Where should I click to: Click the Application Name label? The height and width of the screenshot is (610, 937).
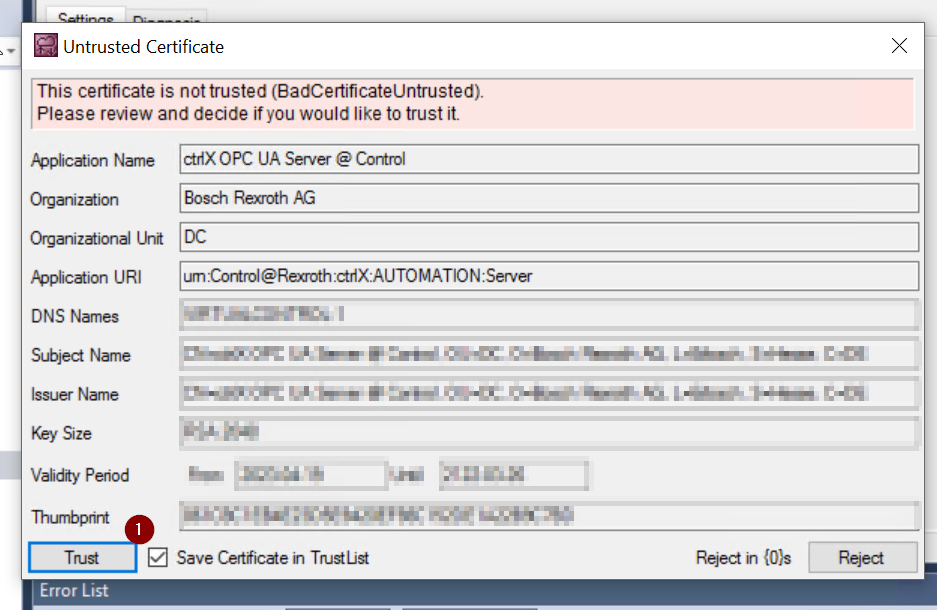coord(93,160)
